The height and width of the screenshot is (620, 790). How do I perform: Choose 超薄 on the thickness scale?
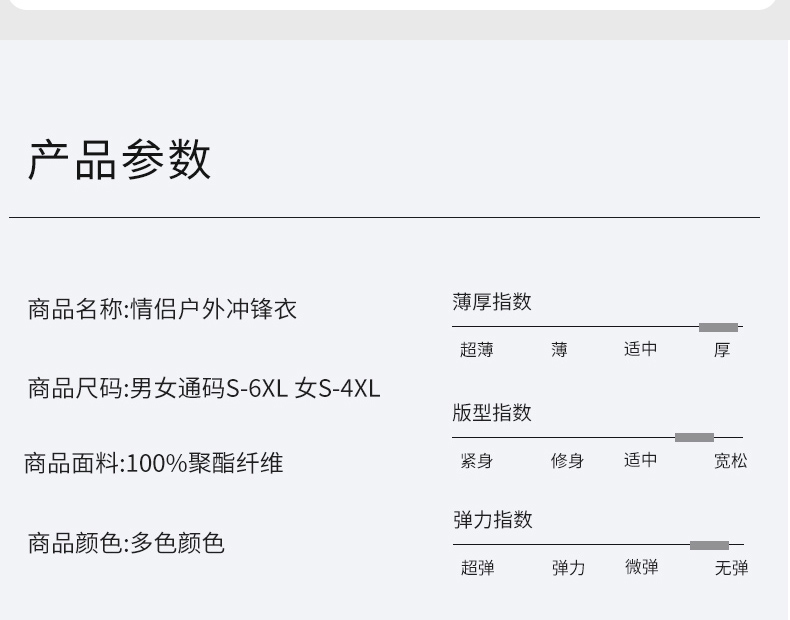click(x=476, y=350)
